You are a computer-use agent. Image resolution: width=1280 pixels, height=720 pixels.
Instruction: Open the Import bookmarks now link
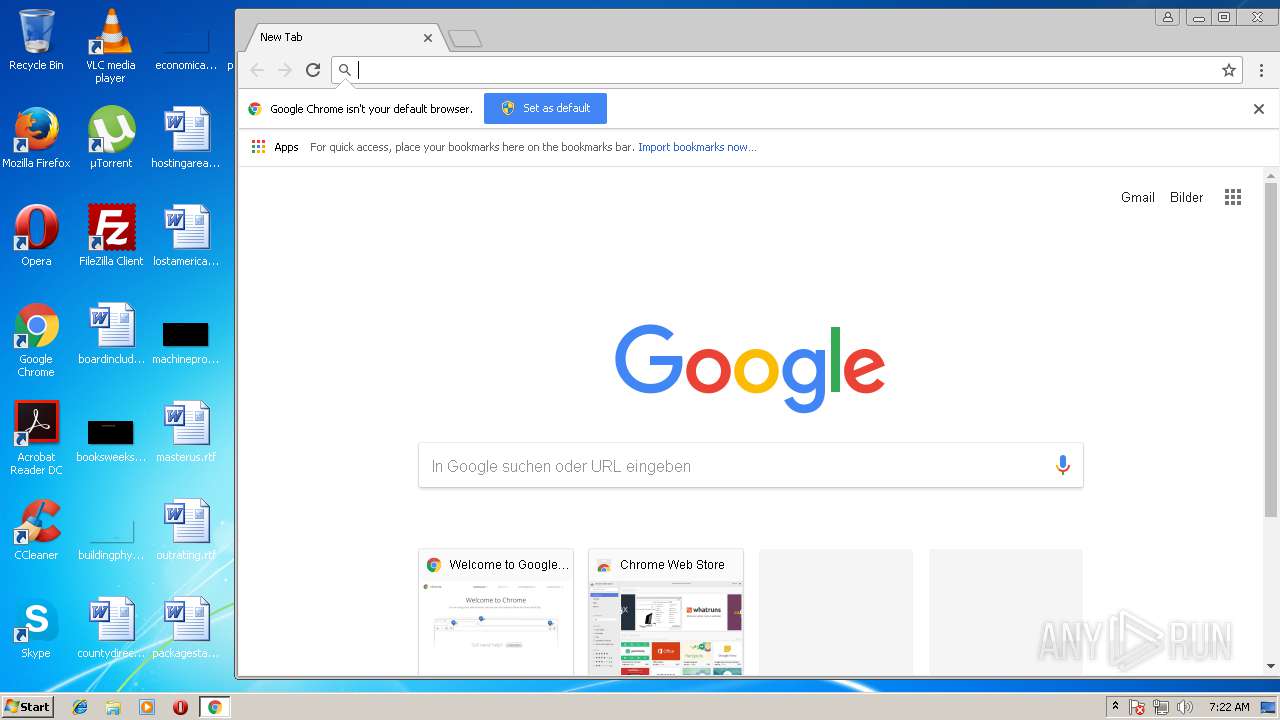pos(697,147)
